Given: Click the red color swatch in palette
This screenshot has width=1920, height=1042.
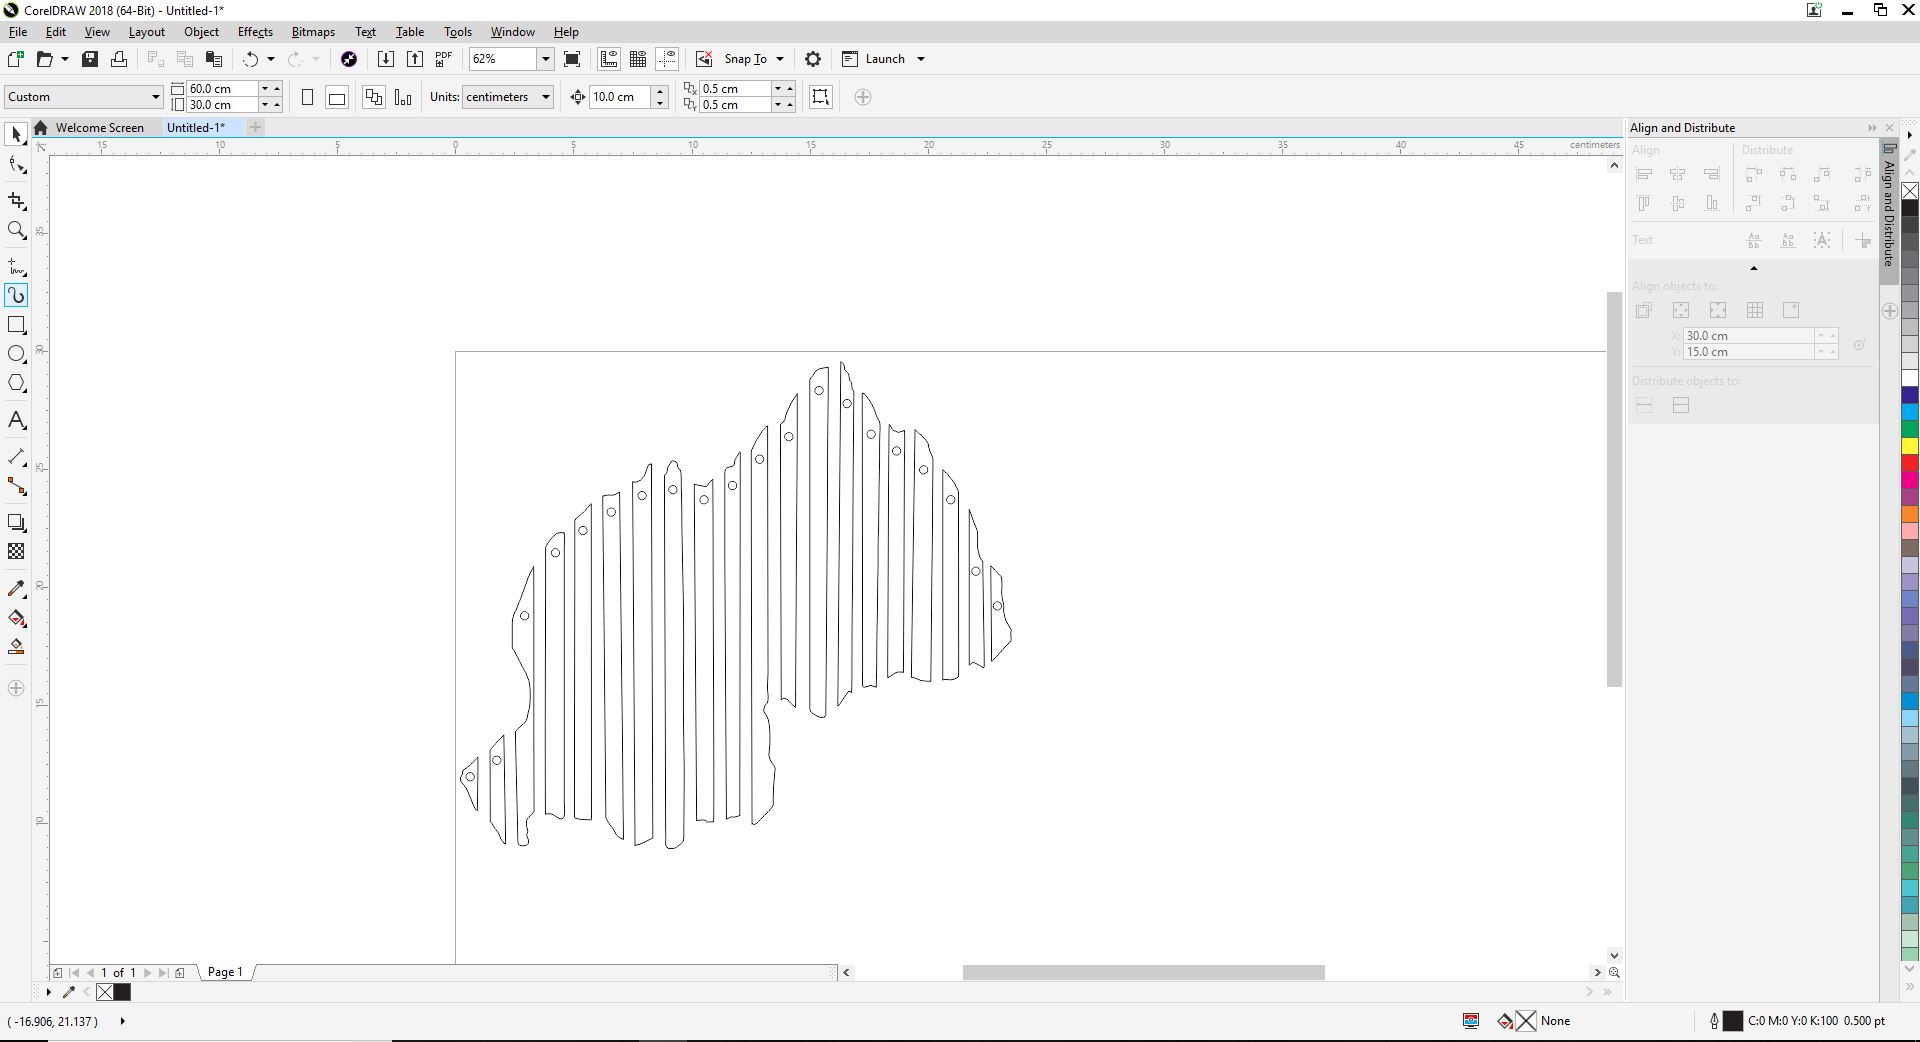Looking at the screenshot, I should (x=1910, y=463).
